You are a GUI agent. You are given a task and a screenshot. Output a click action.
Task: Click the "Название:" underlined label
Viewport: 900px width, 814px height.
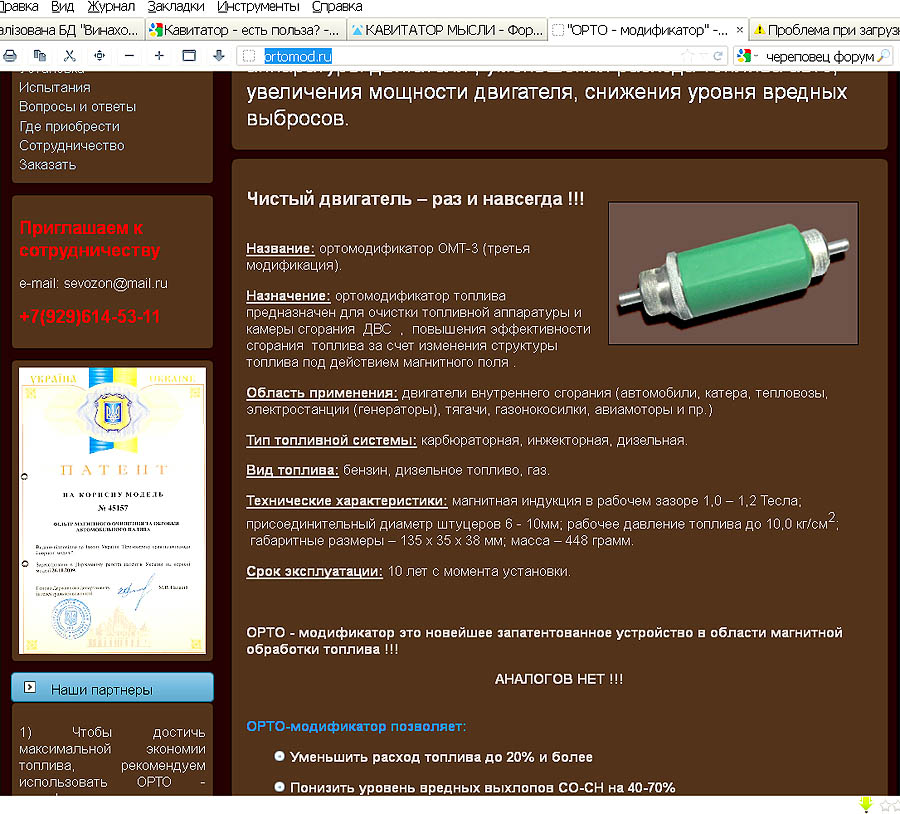(280, 249)
